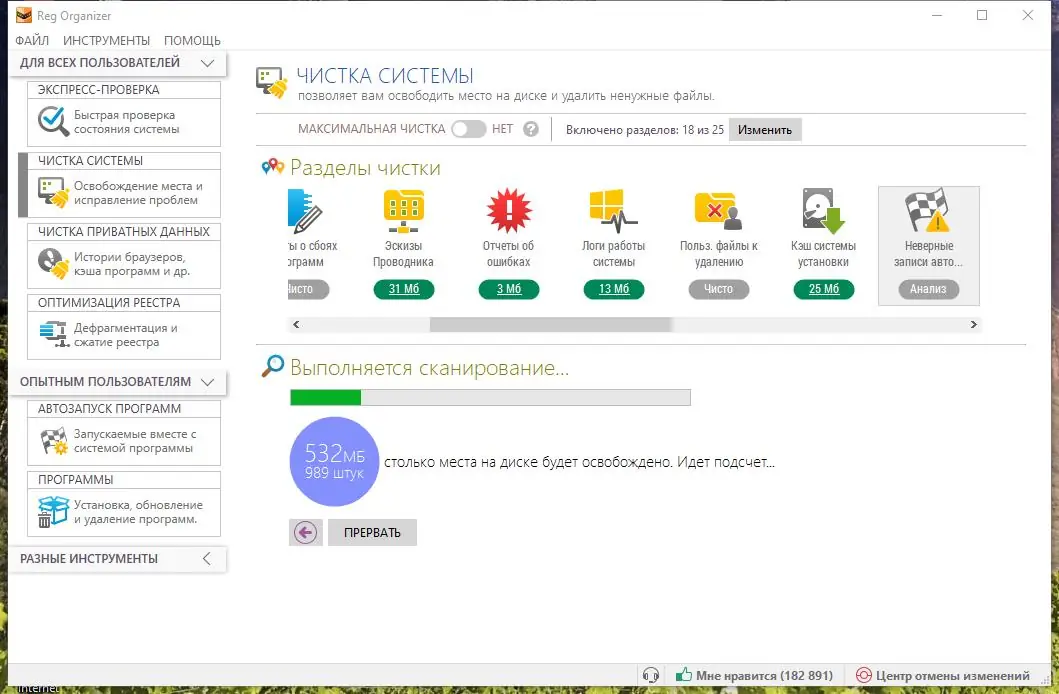Click the notepad pencil crash reports icon
This screenshot has width=1059, height=694.
tap(304, 211)
